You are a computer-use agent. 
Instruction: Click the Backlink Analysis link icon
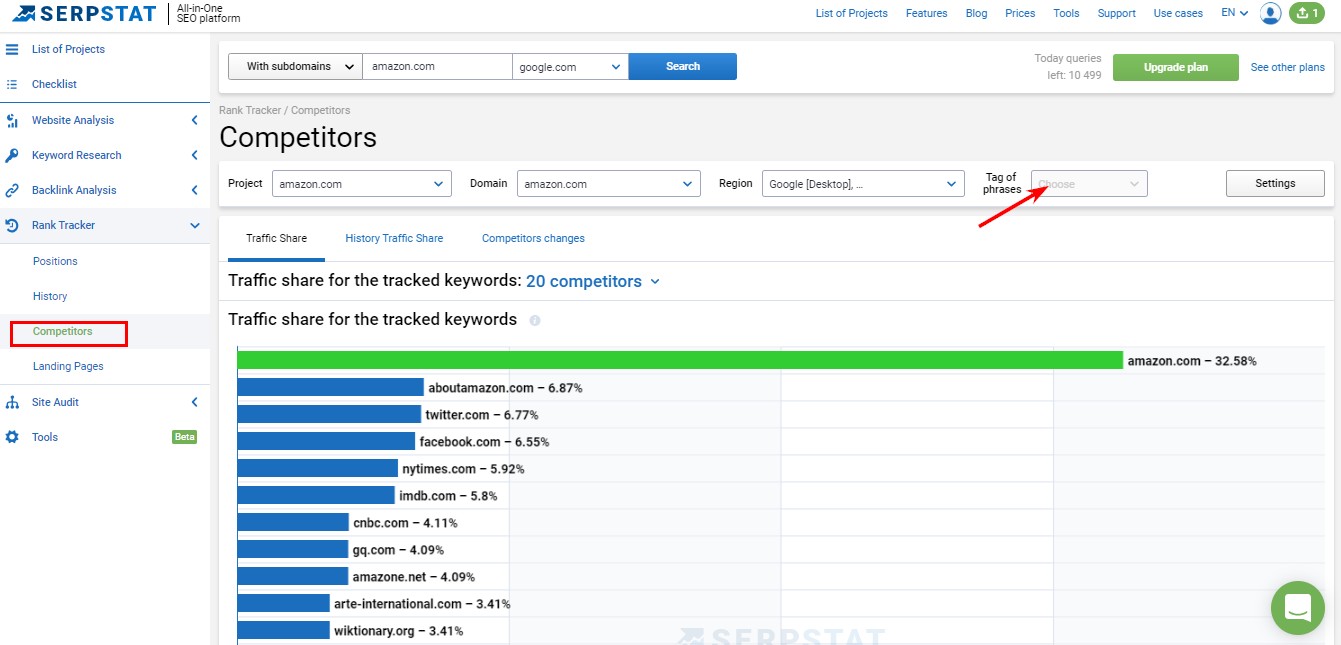[x=12, y=190]
